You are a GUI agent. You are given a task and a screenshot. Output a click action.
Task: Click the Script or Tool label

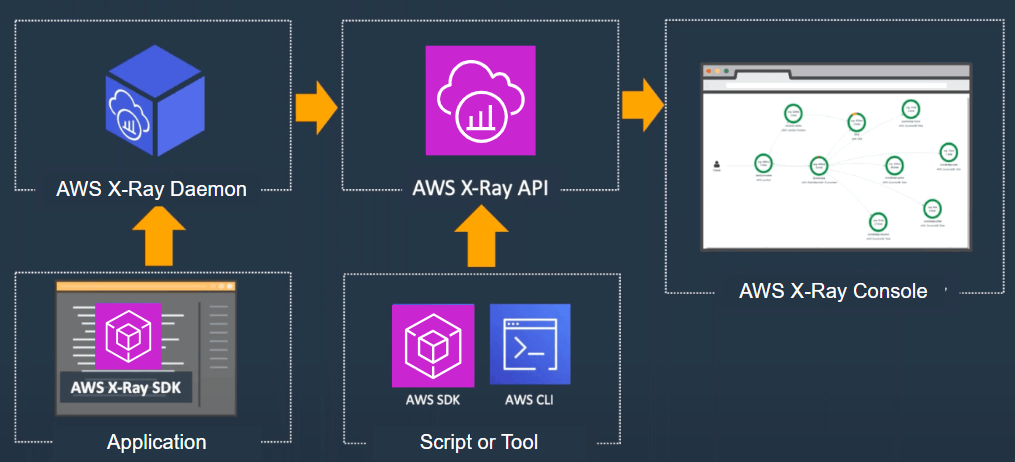tap(479, 442)
